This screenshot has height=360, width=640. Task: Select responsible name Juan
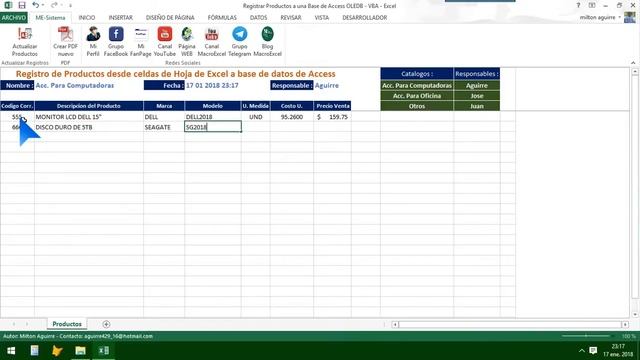pos(477,106)
